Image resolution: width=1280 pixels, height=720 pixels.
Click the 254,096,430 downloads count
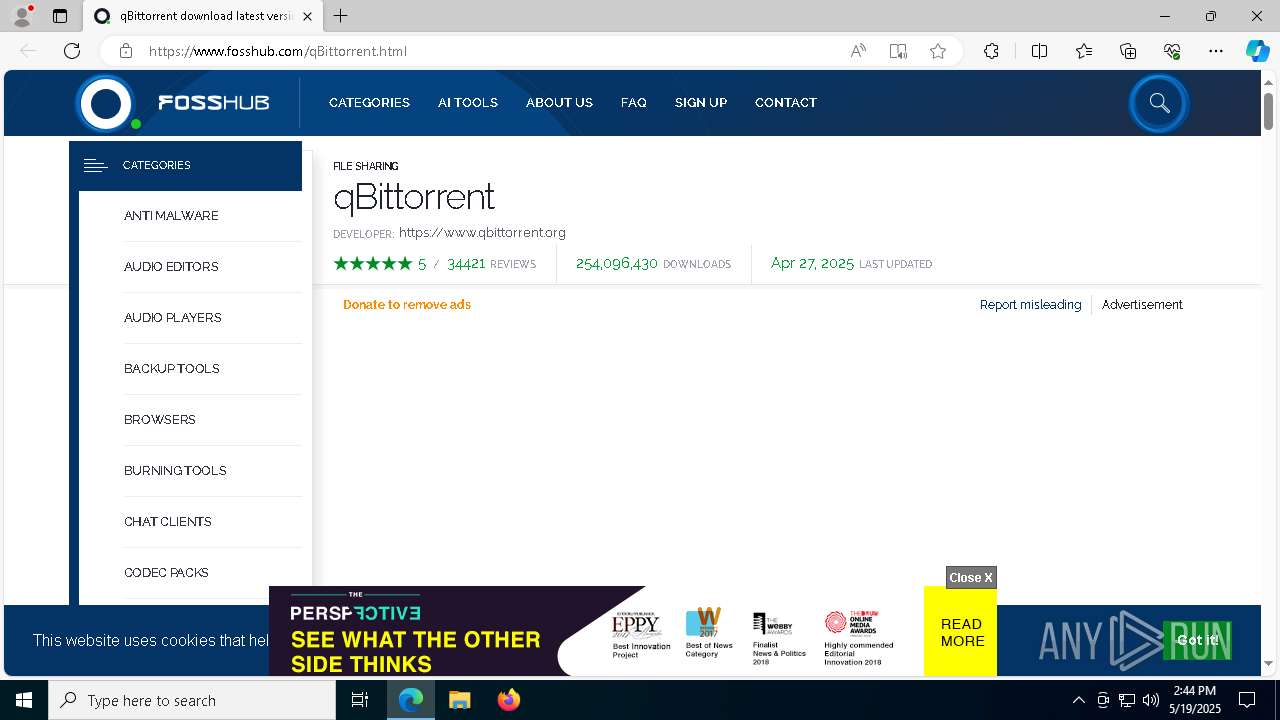(617, 264)
